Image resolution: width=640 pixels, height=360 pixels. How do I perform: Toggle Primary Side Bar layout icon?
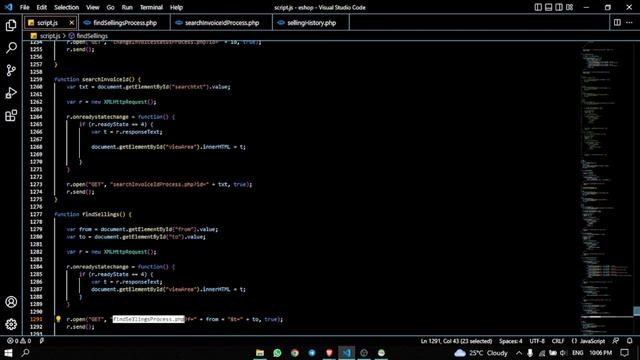point(538,7)
